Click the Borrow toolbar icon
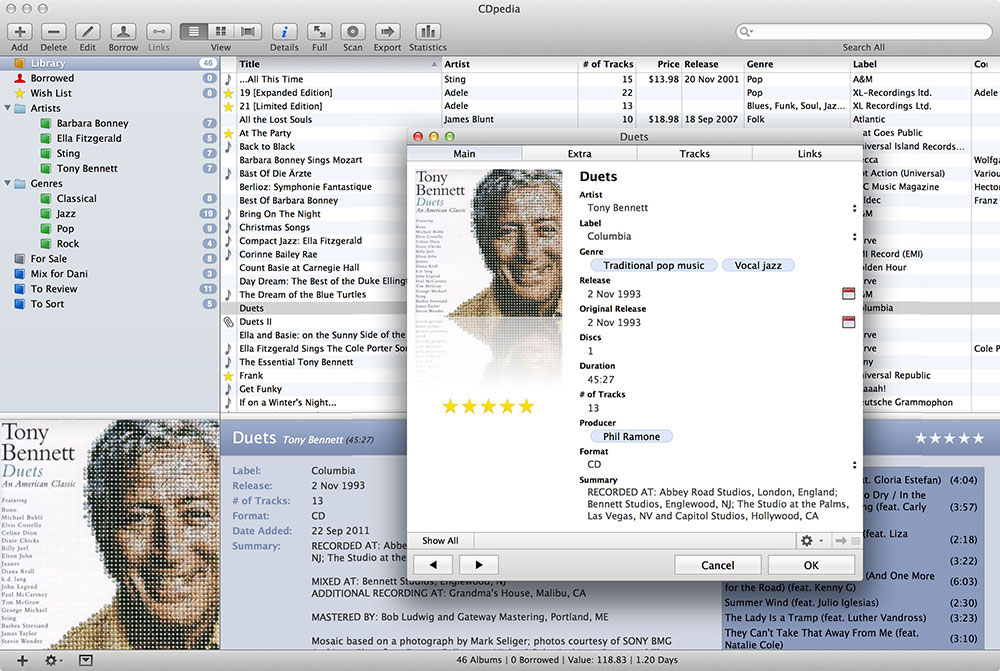 [x=123, y=32]
